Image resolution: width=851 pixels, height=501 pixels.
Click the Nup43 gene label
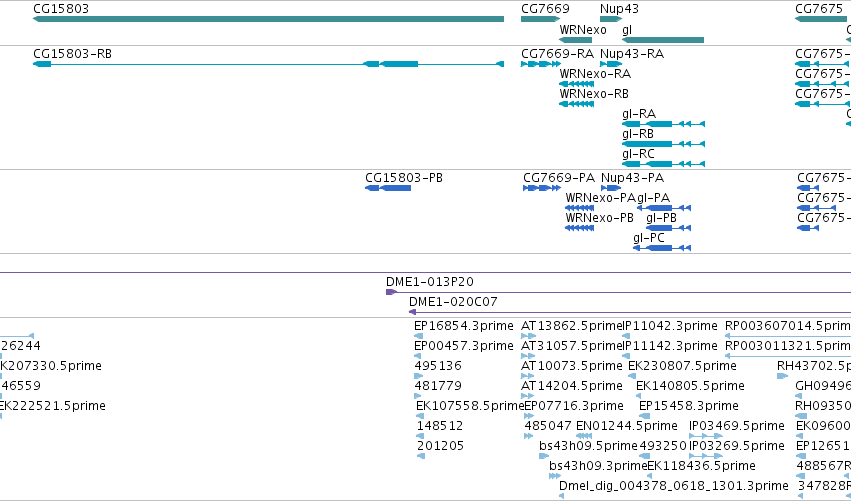click(619, 9)
